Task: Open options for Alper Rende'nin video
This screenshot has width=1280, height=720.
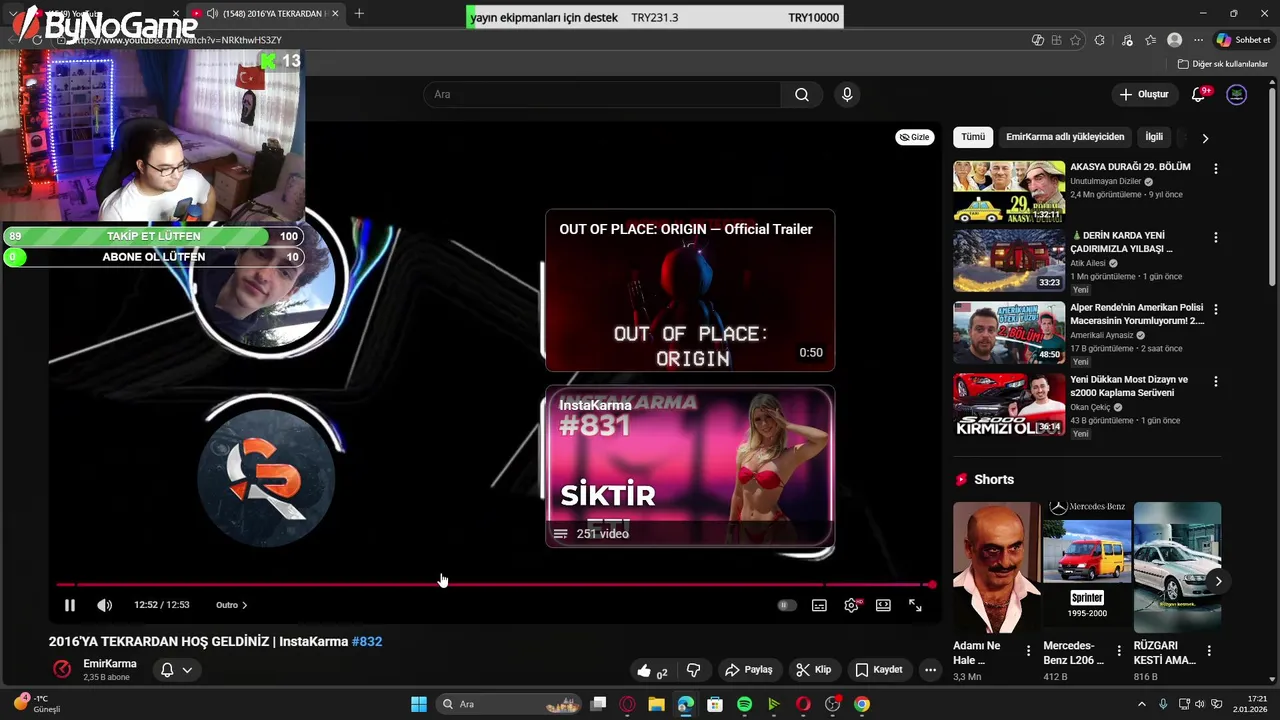Action: point(1216,310)
